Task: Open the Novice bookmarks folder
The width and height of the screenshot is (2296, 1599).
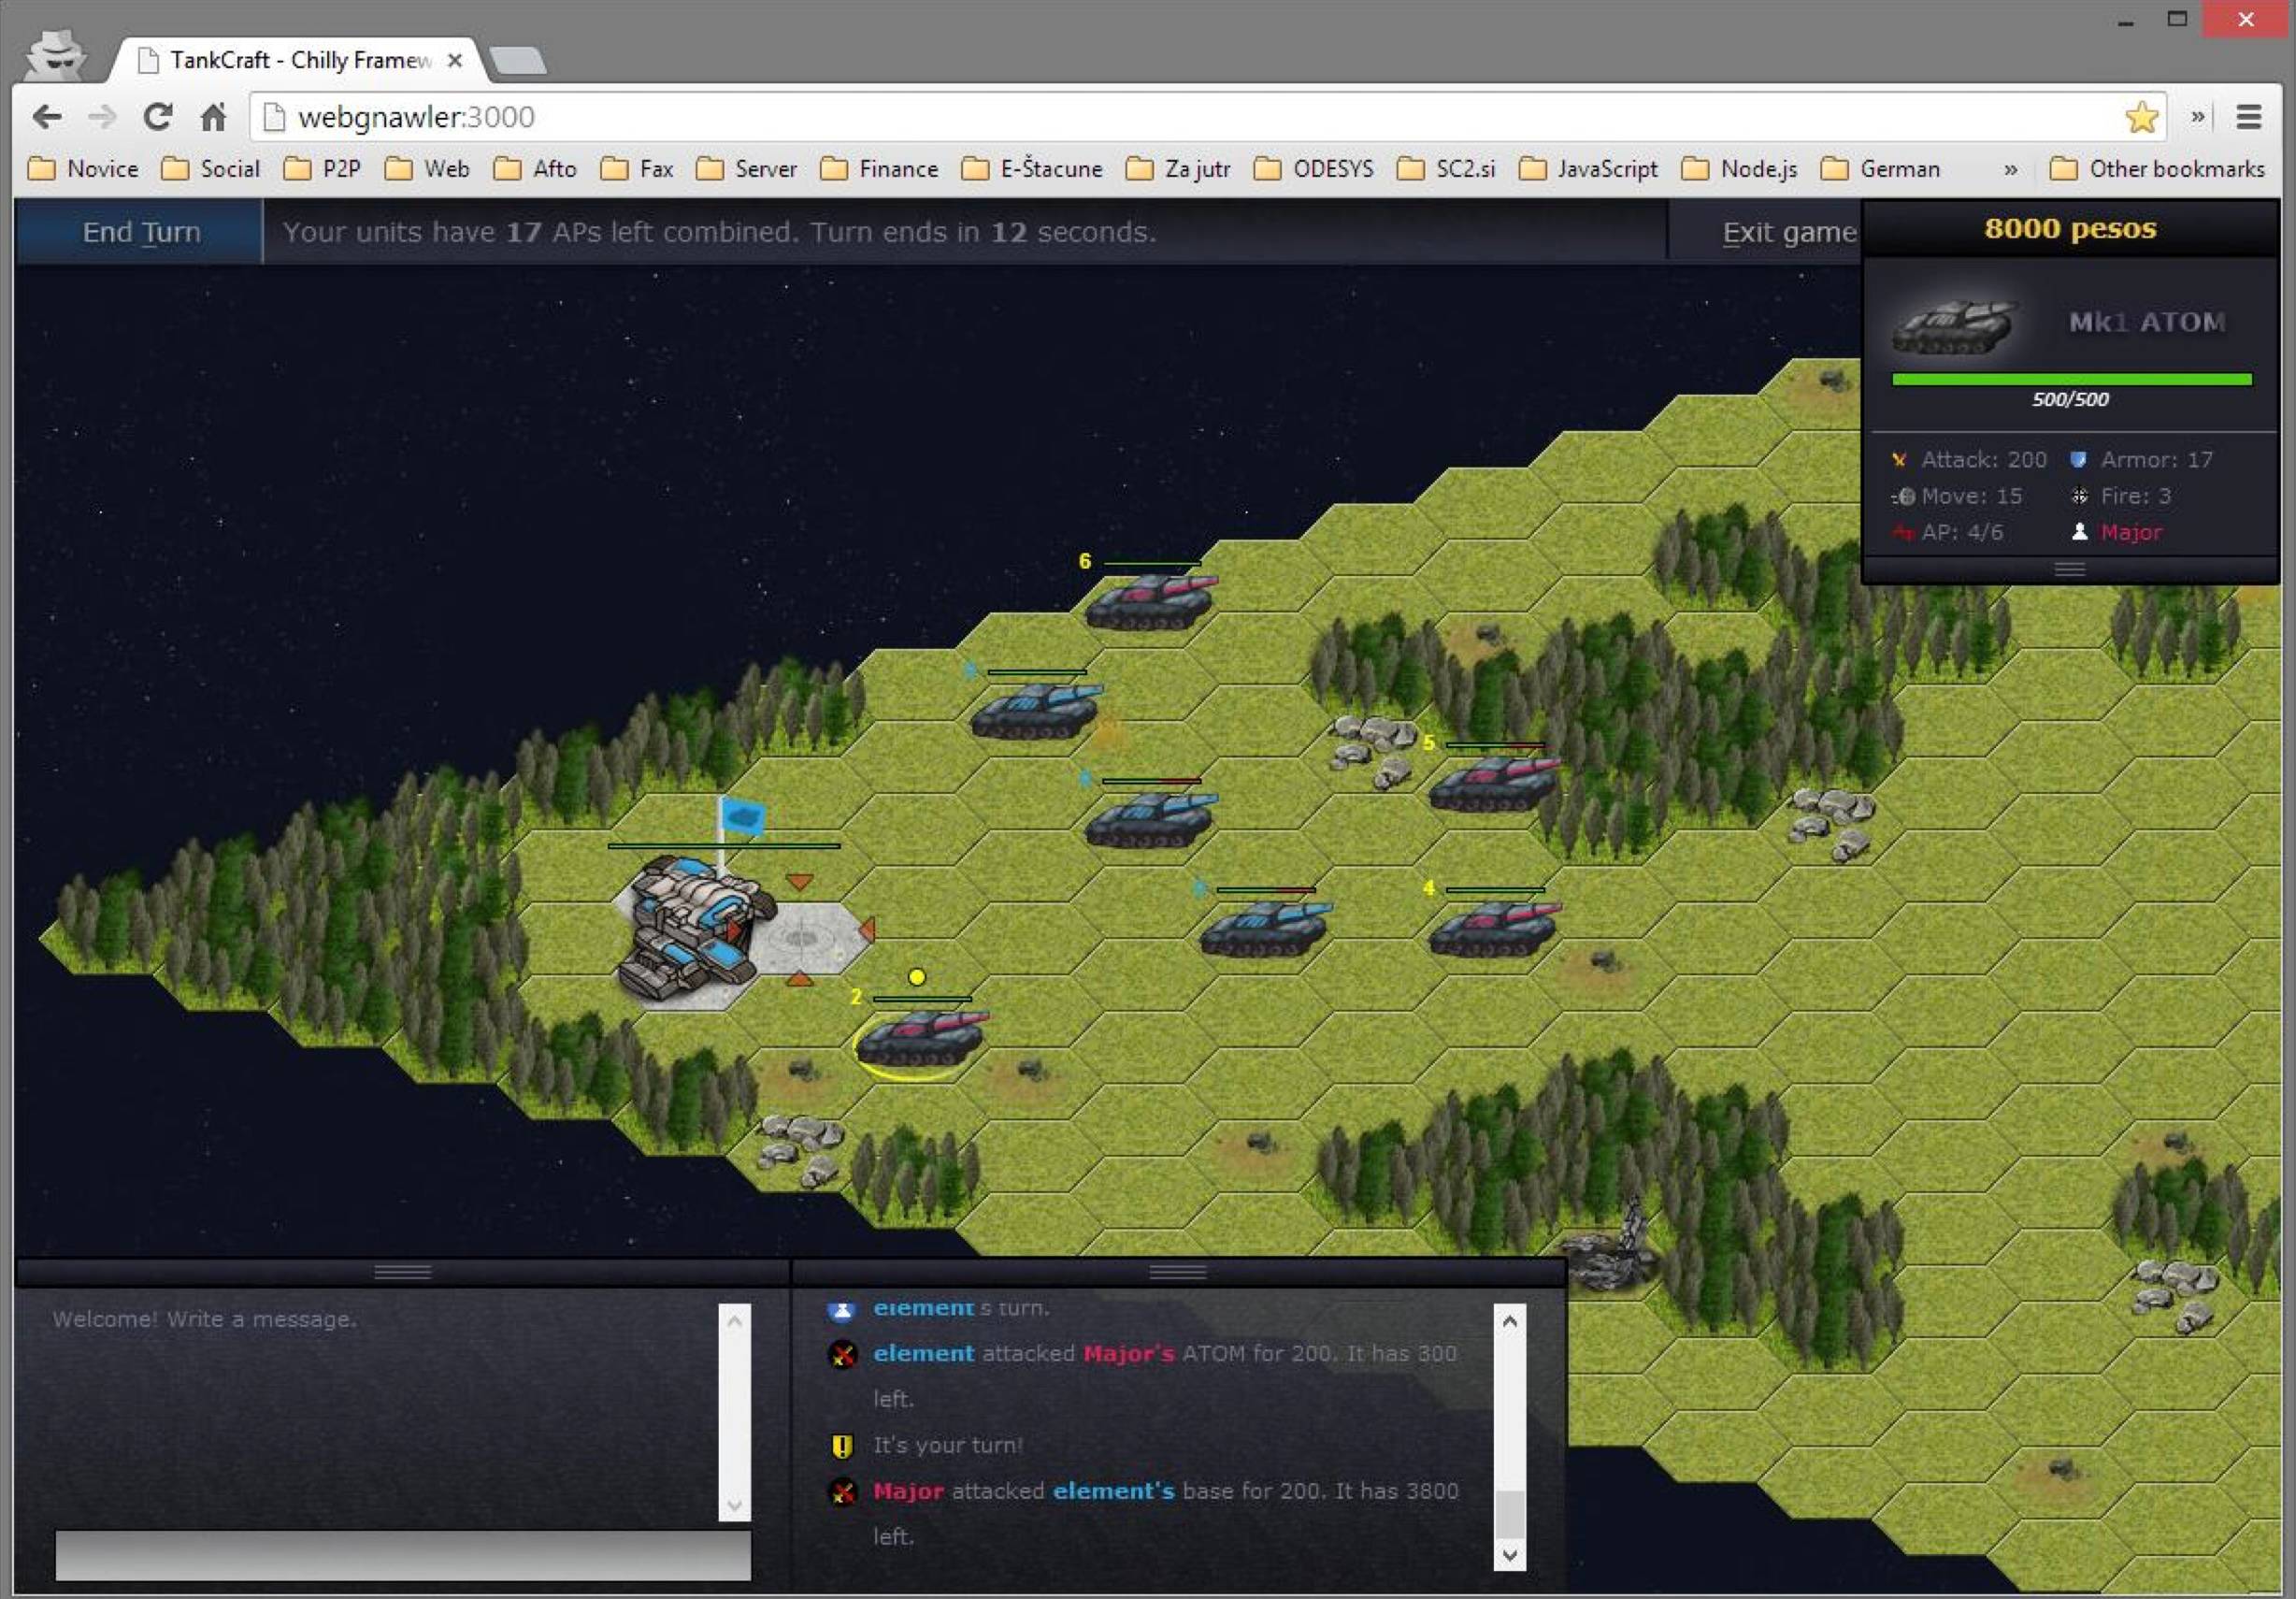Action: point(83,169)
